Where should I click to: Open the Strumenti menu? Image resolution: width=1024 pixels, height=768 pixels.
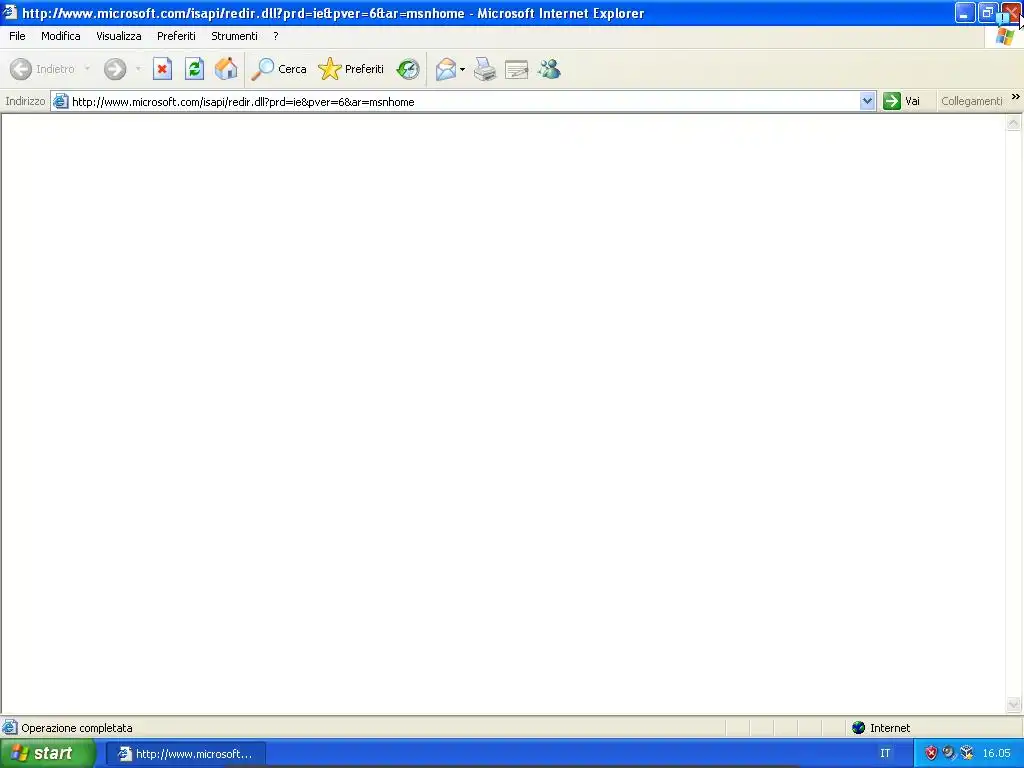point(234,36)
